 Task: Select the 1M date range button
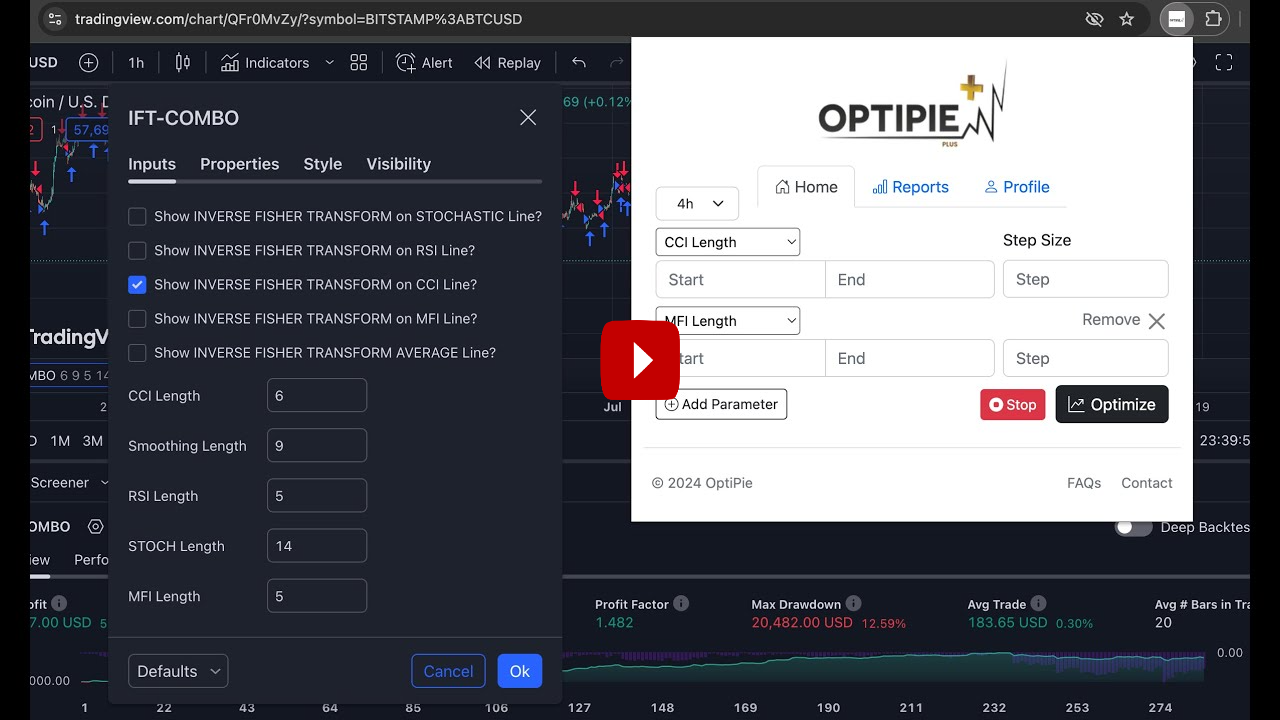click(x=60, y=441)
